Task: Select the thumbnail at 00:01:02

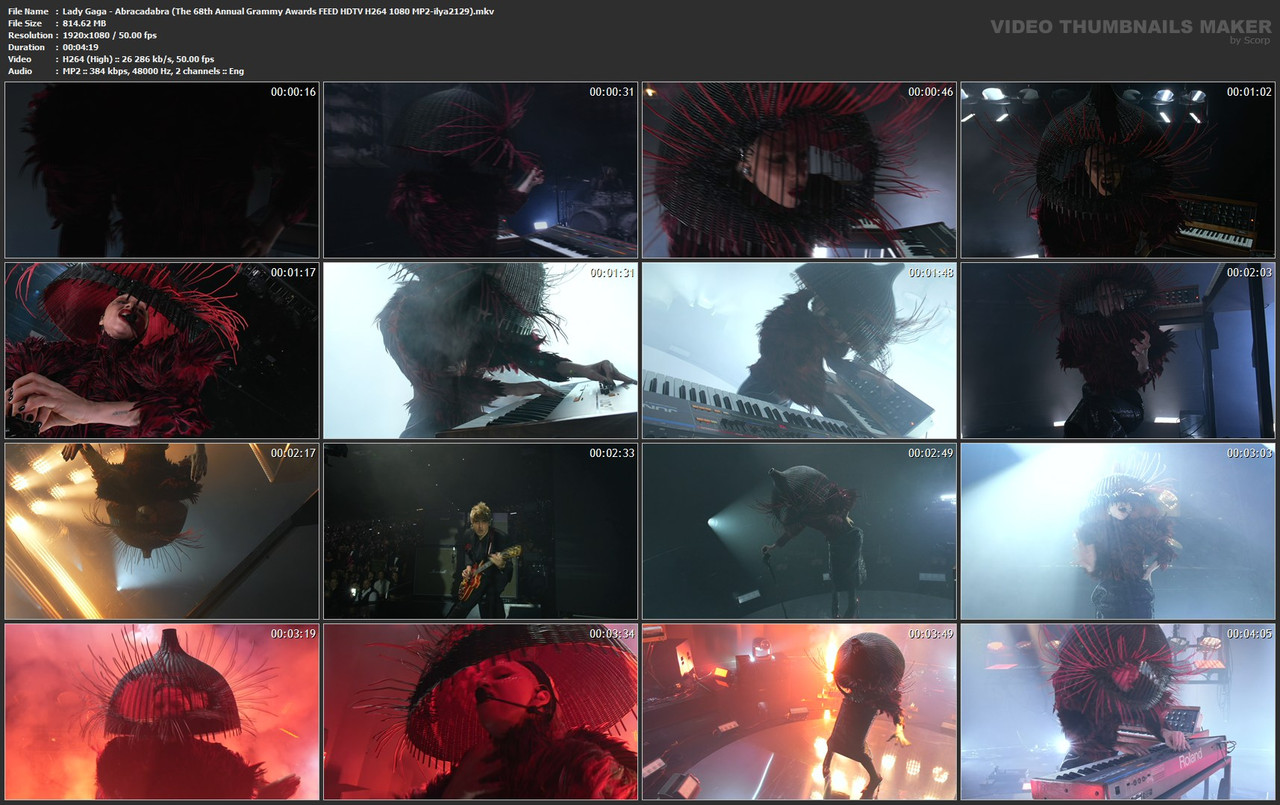Action: pyautogui.click(x=1118, y=170)
